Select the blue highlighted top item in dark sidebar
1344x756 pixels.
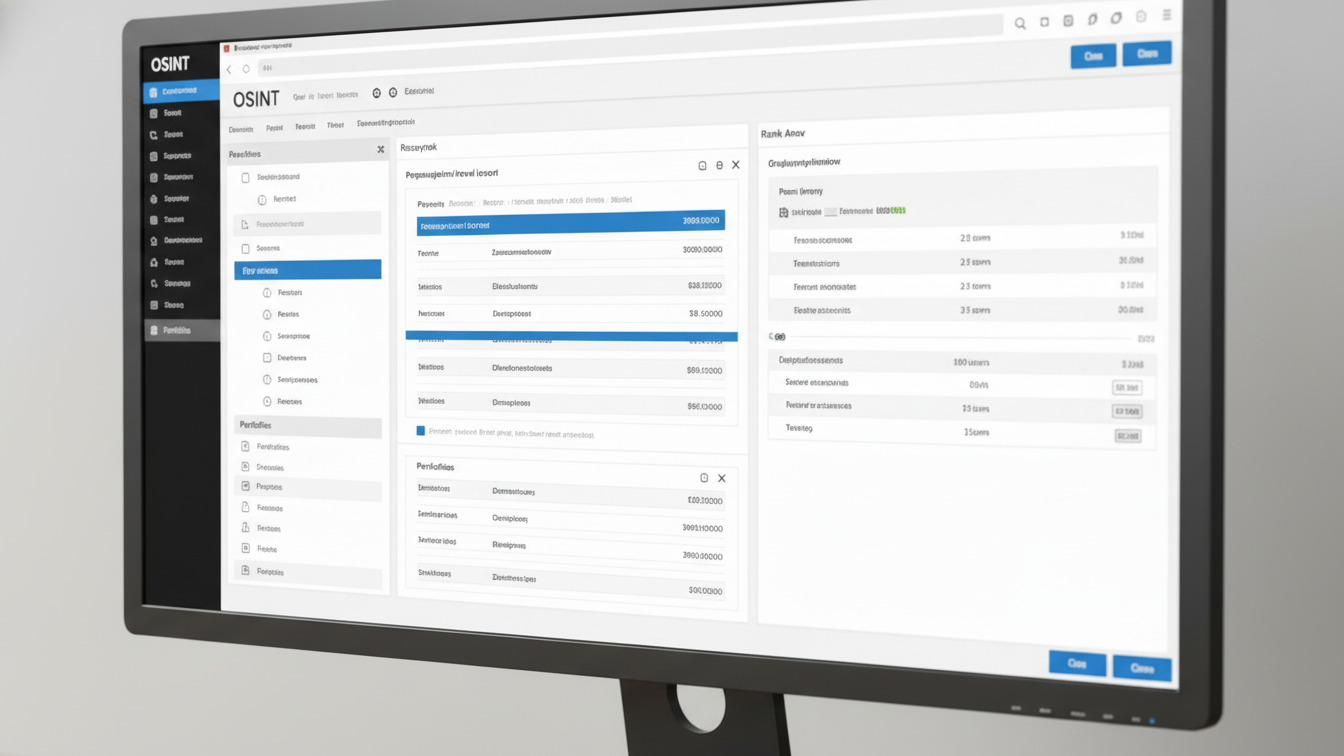point(181,91)
